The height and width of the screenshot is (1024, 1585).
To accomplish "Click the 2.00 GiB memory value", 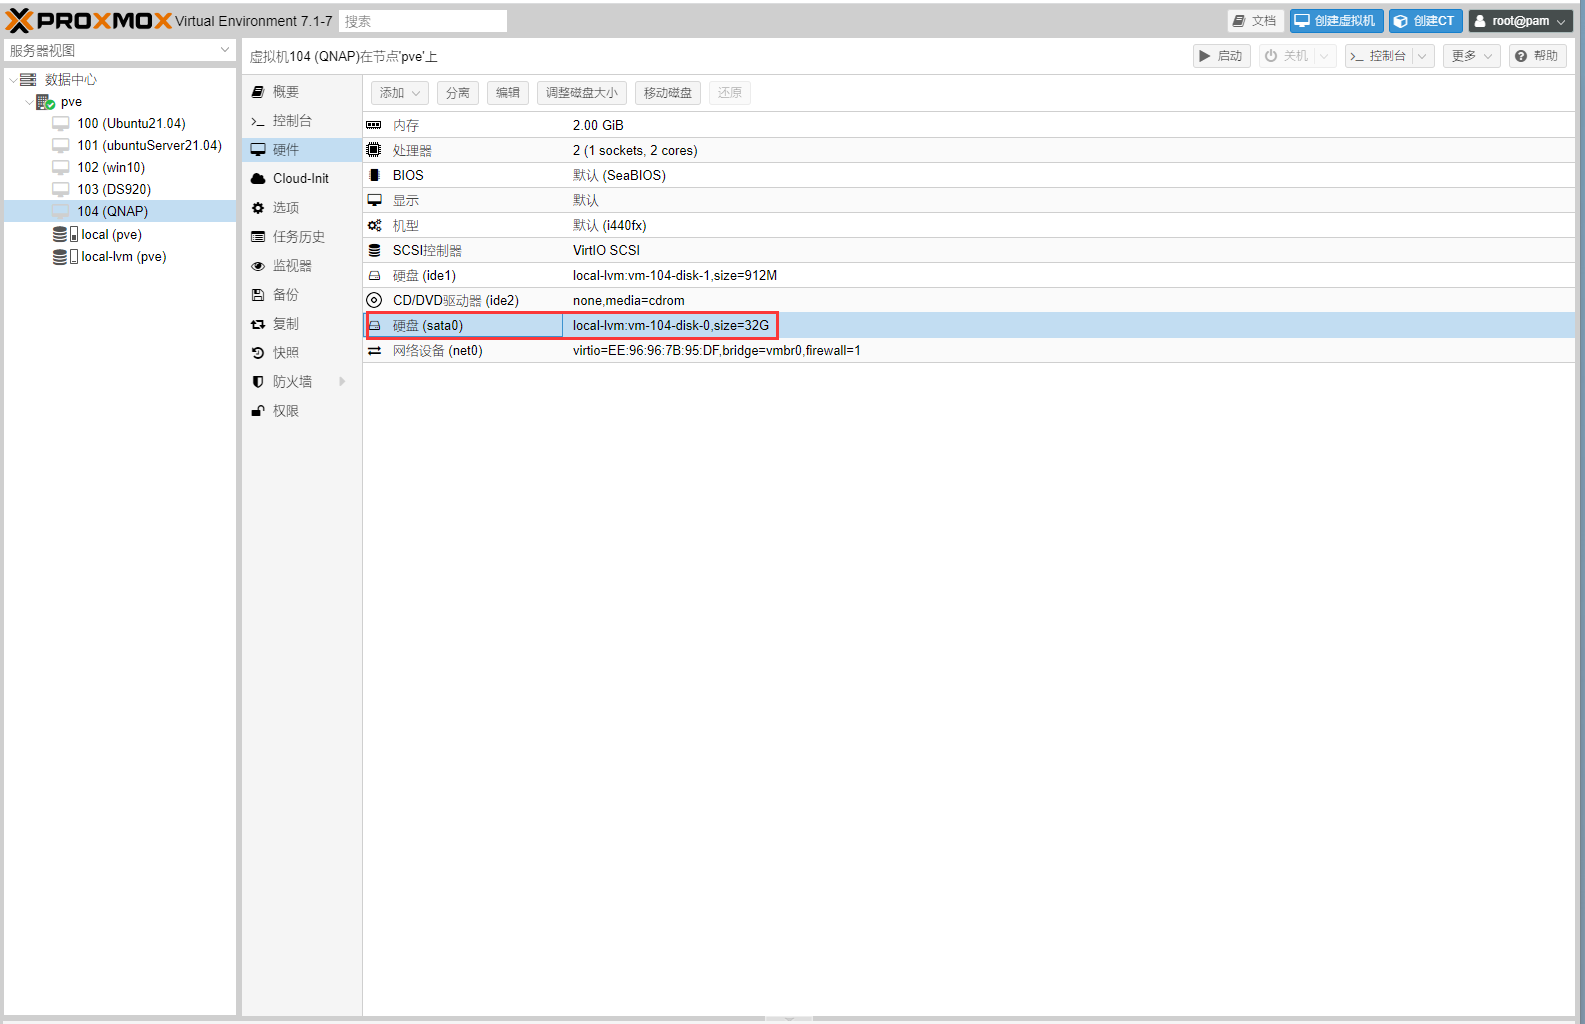I will 598,126.
